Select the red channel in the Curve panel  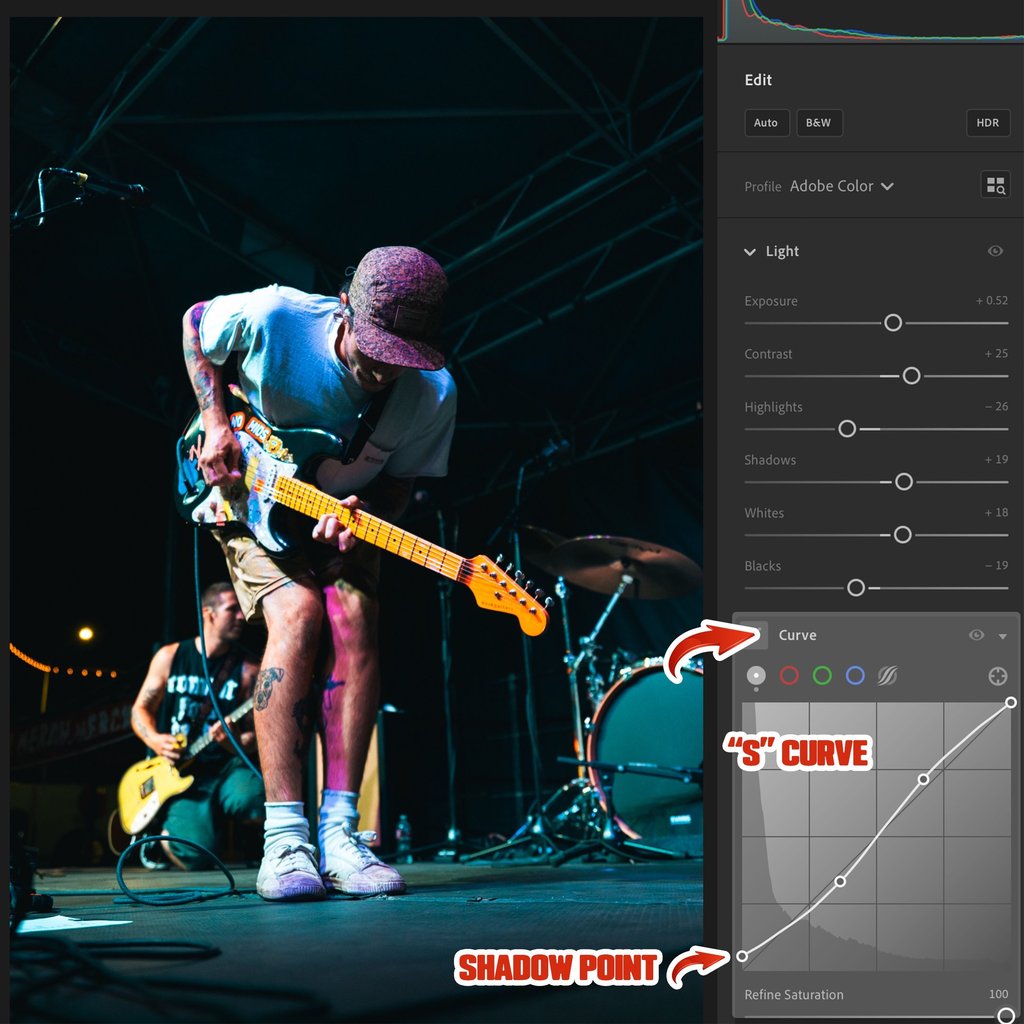(x=789, y=675)
